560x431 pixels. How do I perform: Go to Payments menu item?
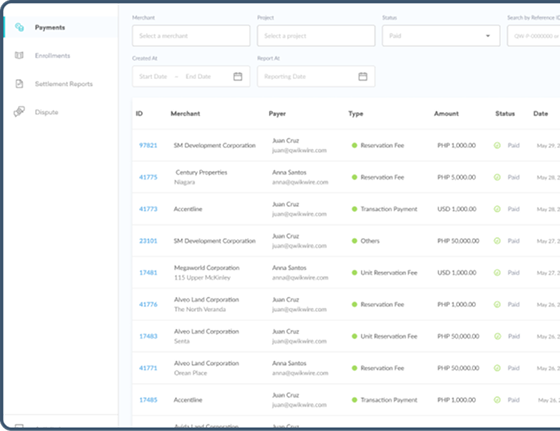[50, 27]
